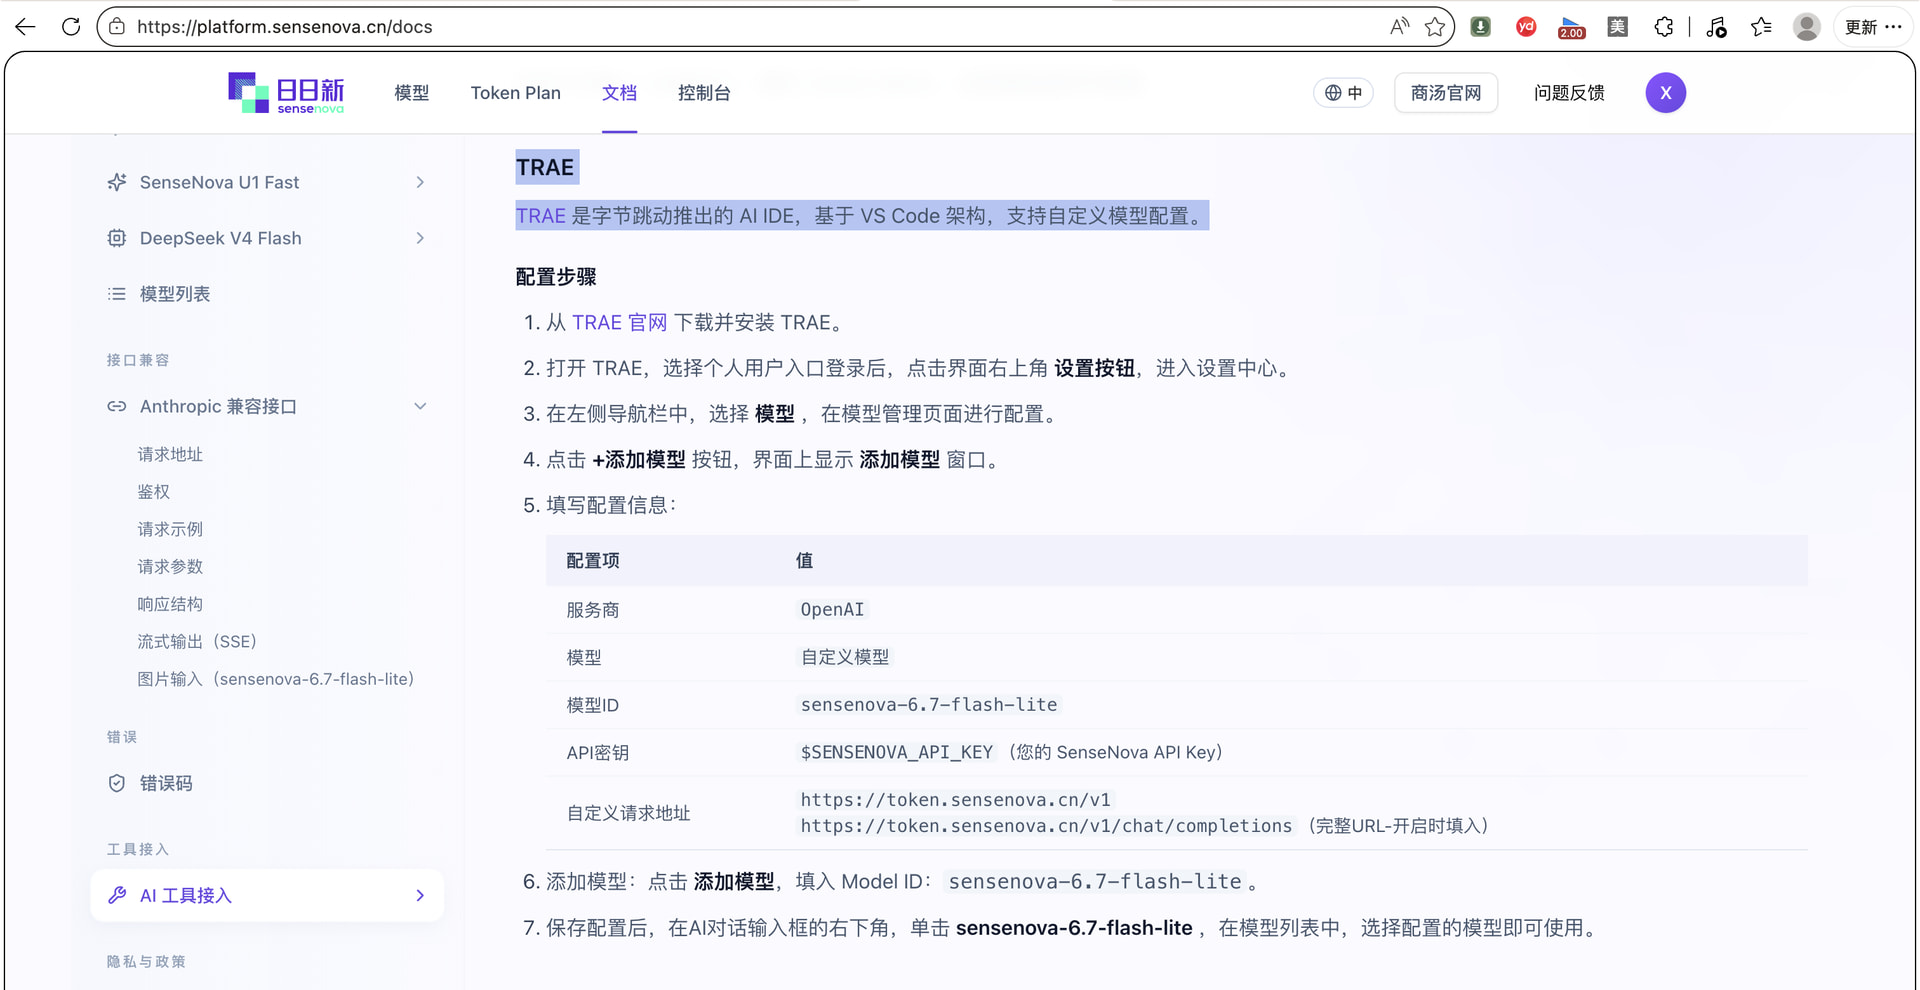Click the 配置项 column header
Viewport: 1920px width, 990px height.
pyautogui.click(x=593, y=561)
